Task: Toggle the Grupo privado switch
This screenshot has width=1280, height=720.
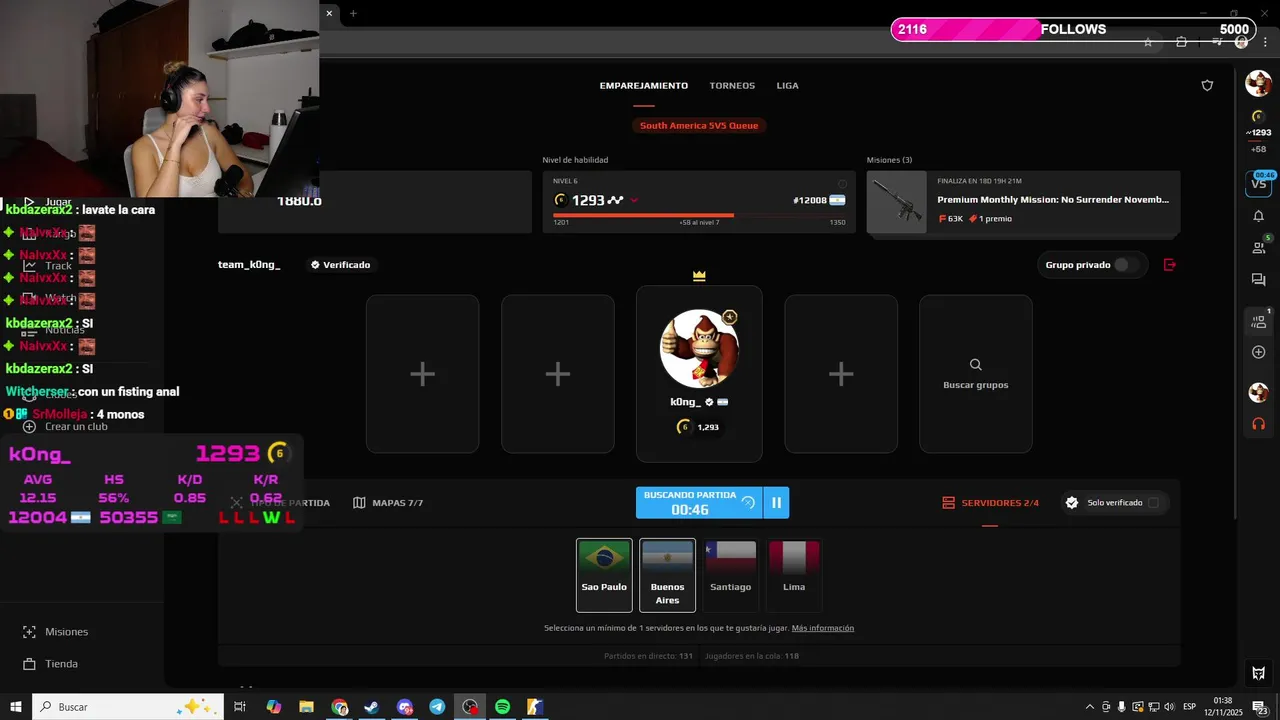Action: tap(1126, 265)
